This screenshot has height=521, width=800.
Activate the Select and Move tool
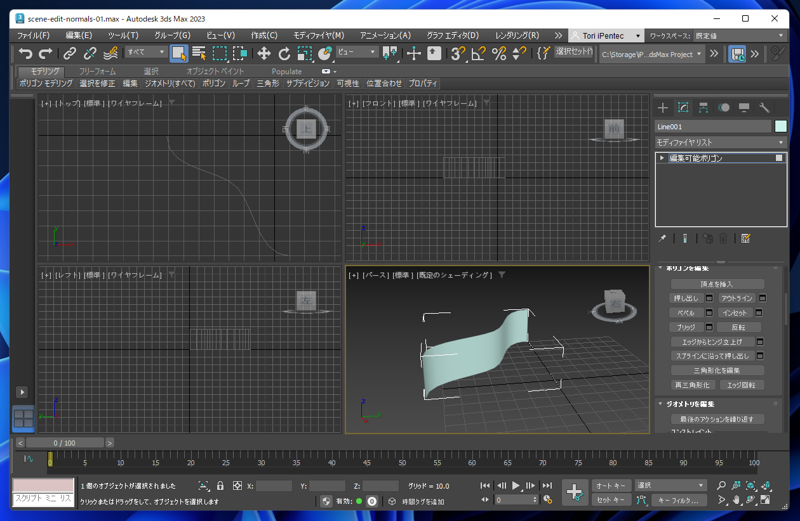(x=264, y=54)
